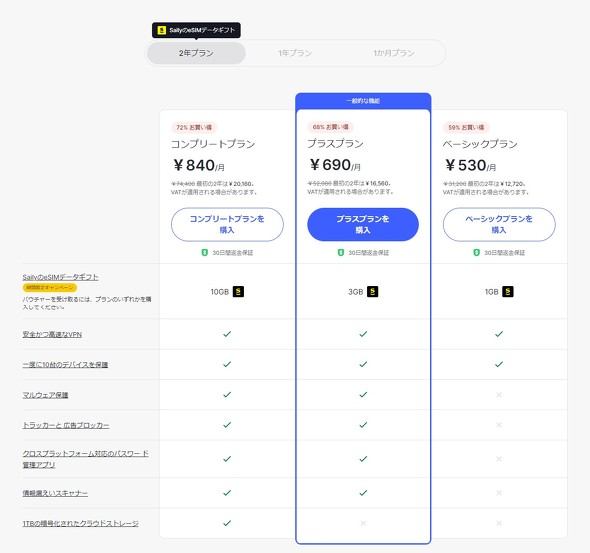Click the 情報漏えいスキャナー checkmark in コンプリートプラン column
This screenshot has width=590, height=553.
pos(227,493)
